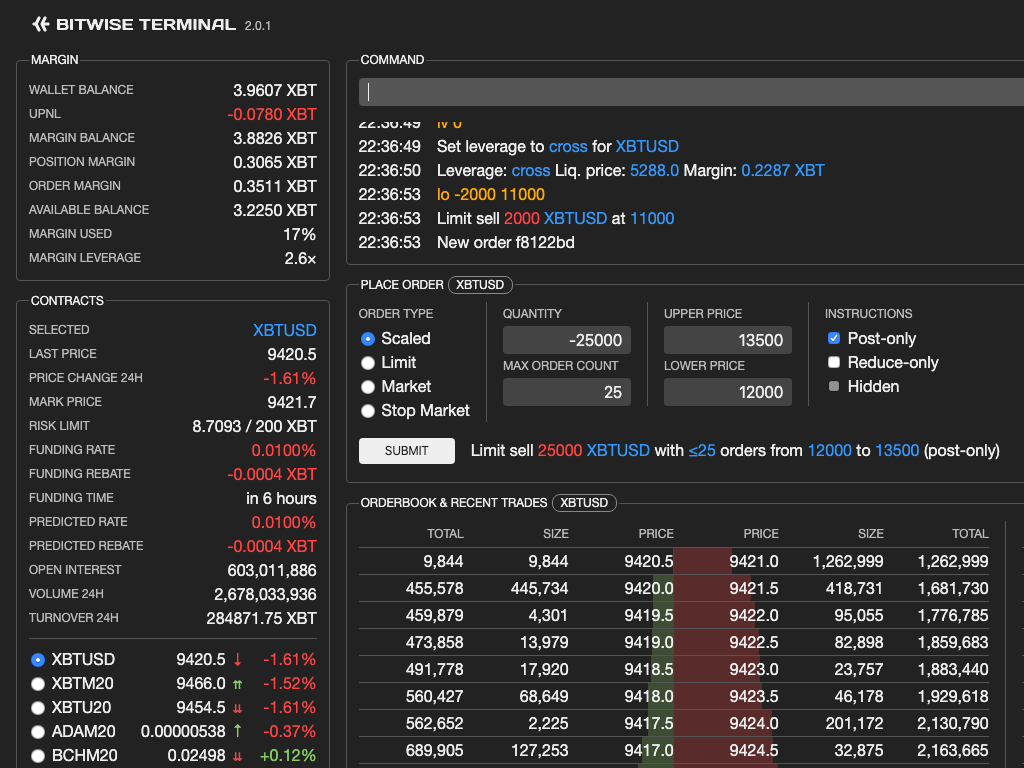The width and height of the screenshot is (1024, 768).
Task: Click the down arrow icon next to XBTUSD price
Action: coord(238,660)
